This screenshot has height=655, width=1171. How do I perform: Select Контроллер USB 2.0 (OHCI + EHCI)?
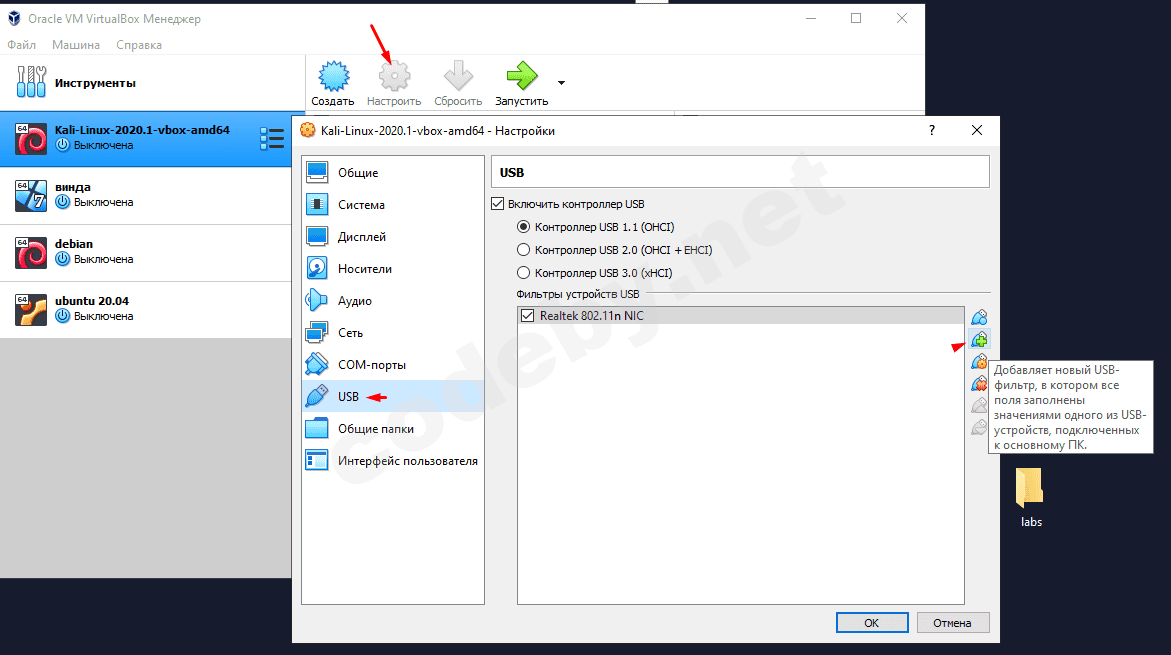click(x=524, y=250)
